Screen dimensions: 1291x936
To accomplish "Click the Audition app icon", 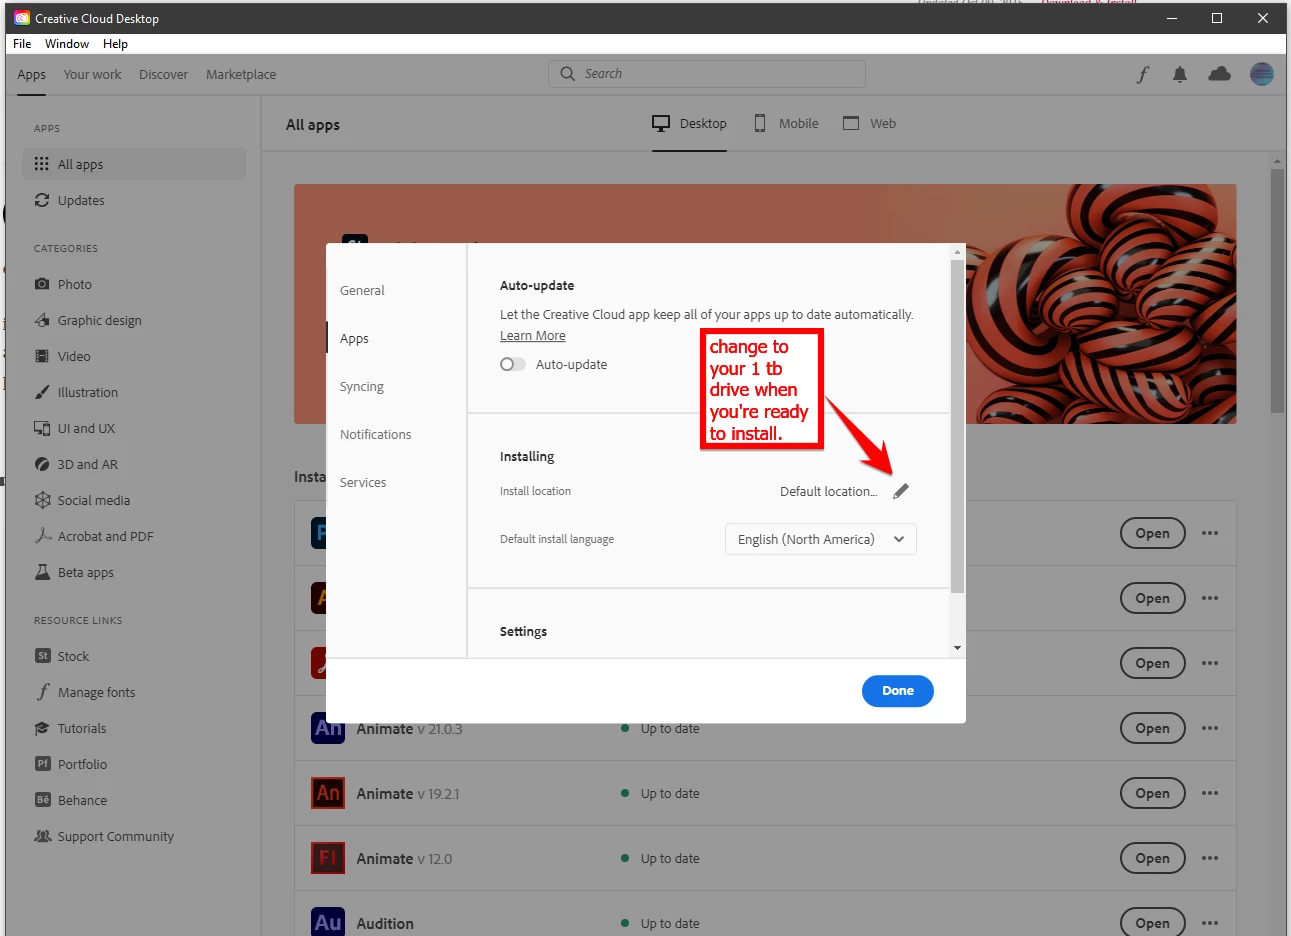I will point(328,922).
